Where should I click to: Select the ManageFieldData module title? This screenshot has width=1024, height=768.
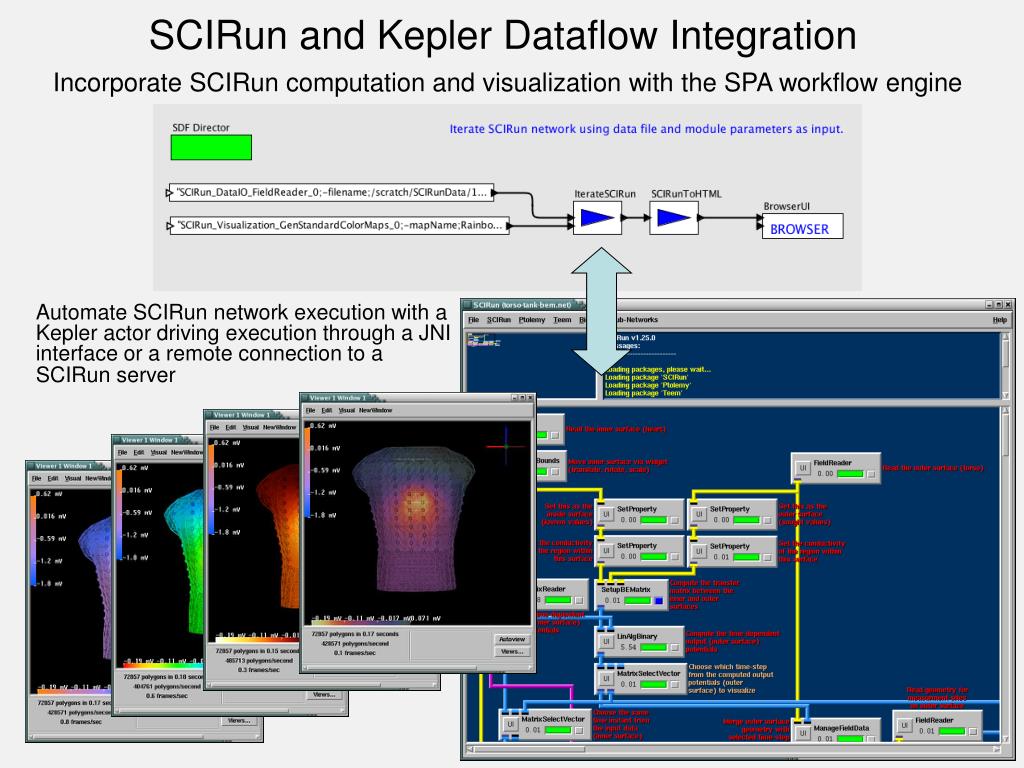coord(841,728)
